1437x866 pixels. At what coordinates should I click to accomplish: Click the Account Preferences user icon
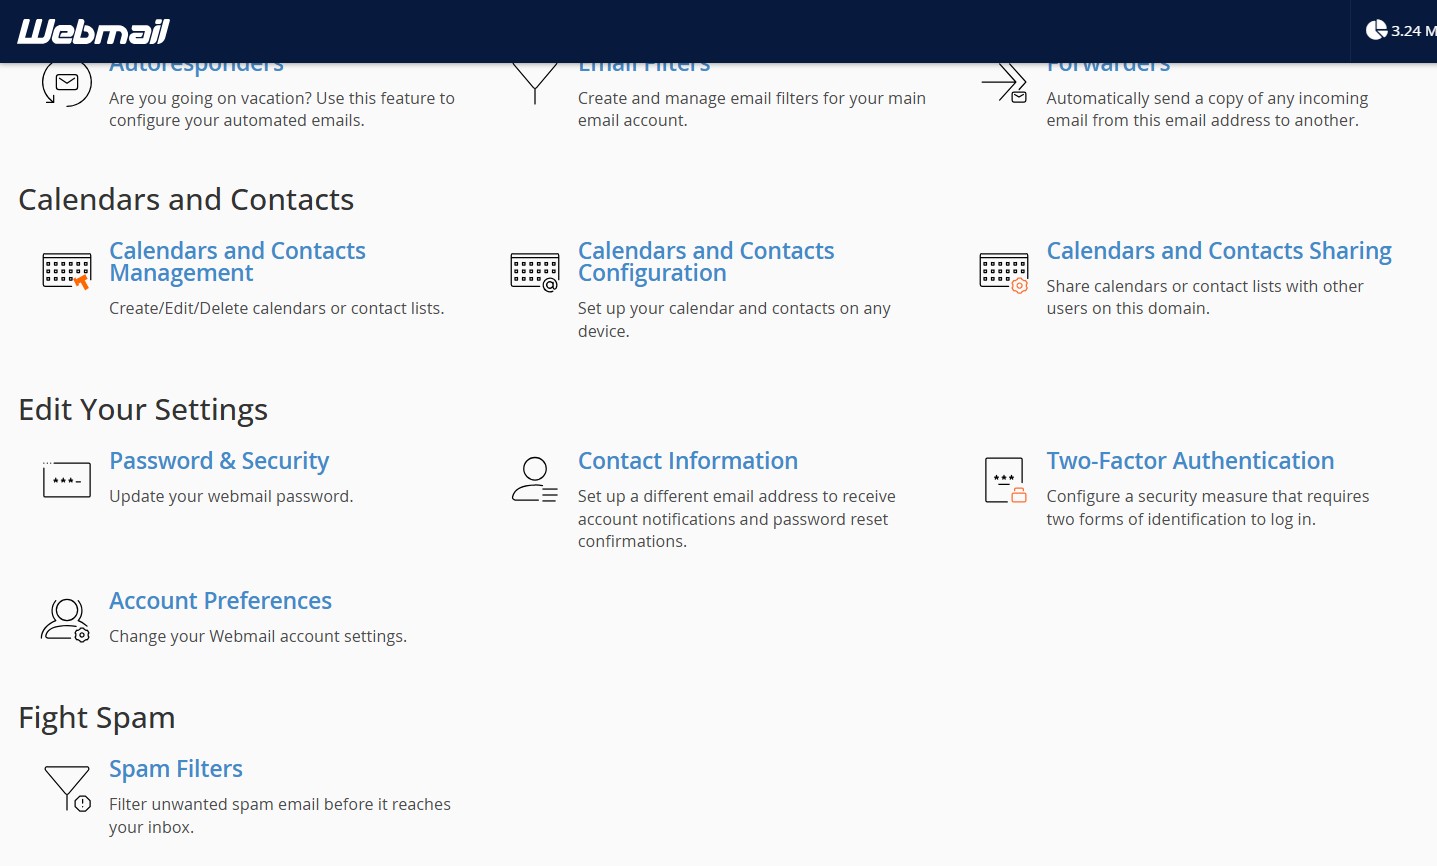[66, 620]
